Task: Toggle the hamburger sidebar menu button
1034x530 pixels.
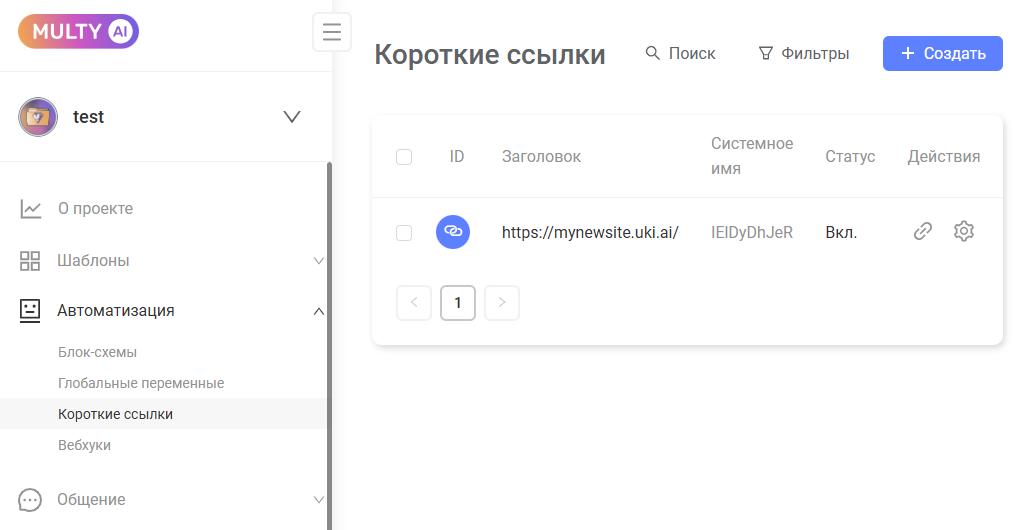Action: 332,32
